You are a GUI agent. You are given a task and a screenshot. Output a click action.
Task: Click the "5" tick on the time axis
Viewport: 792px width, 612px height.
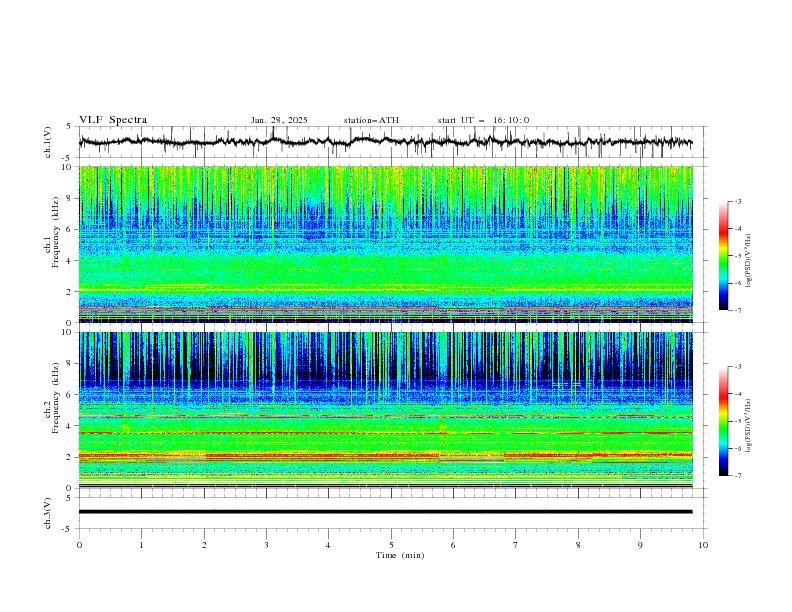click(x=391, y=545)
